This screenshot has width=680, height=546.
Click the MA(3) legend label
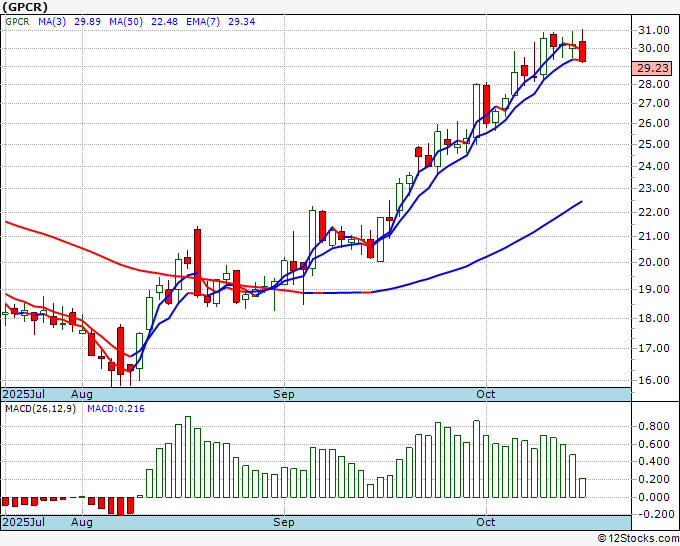52,22
